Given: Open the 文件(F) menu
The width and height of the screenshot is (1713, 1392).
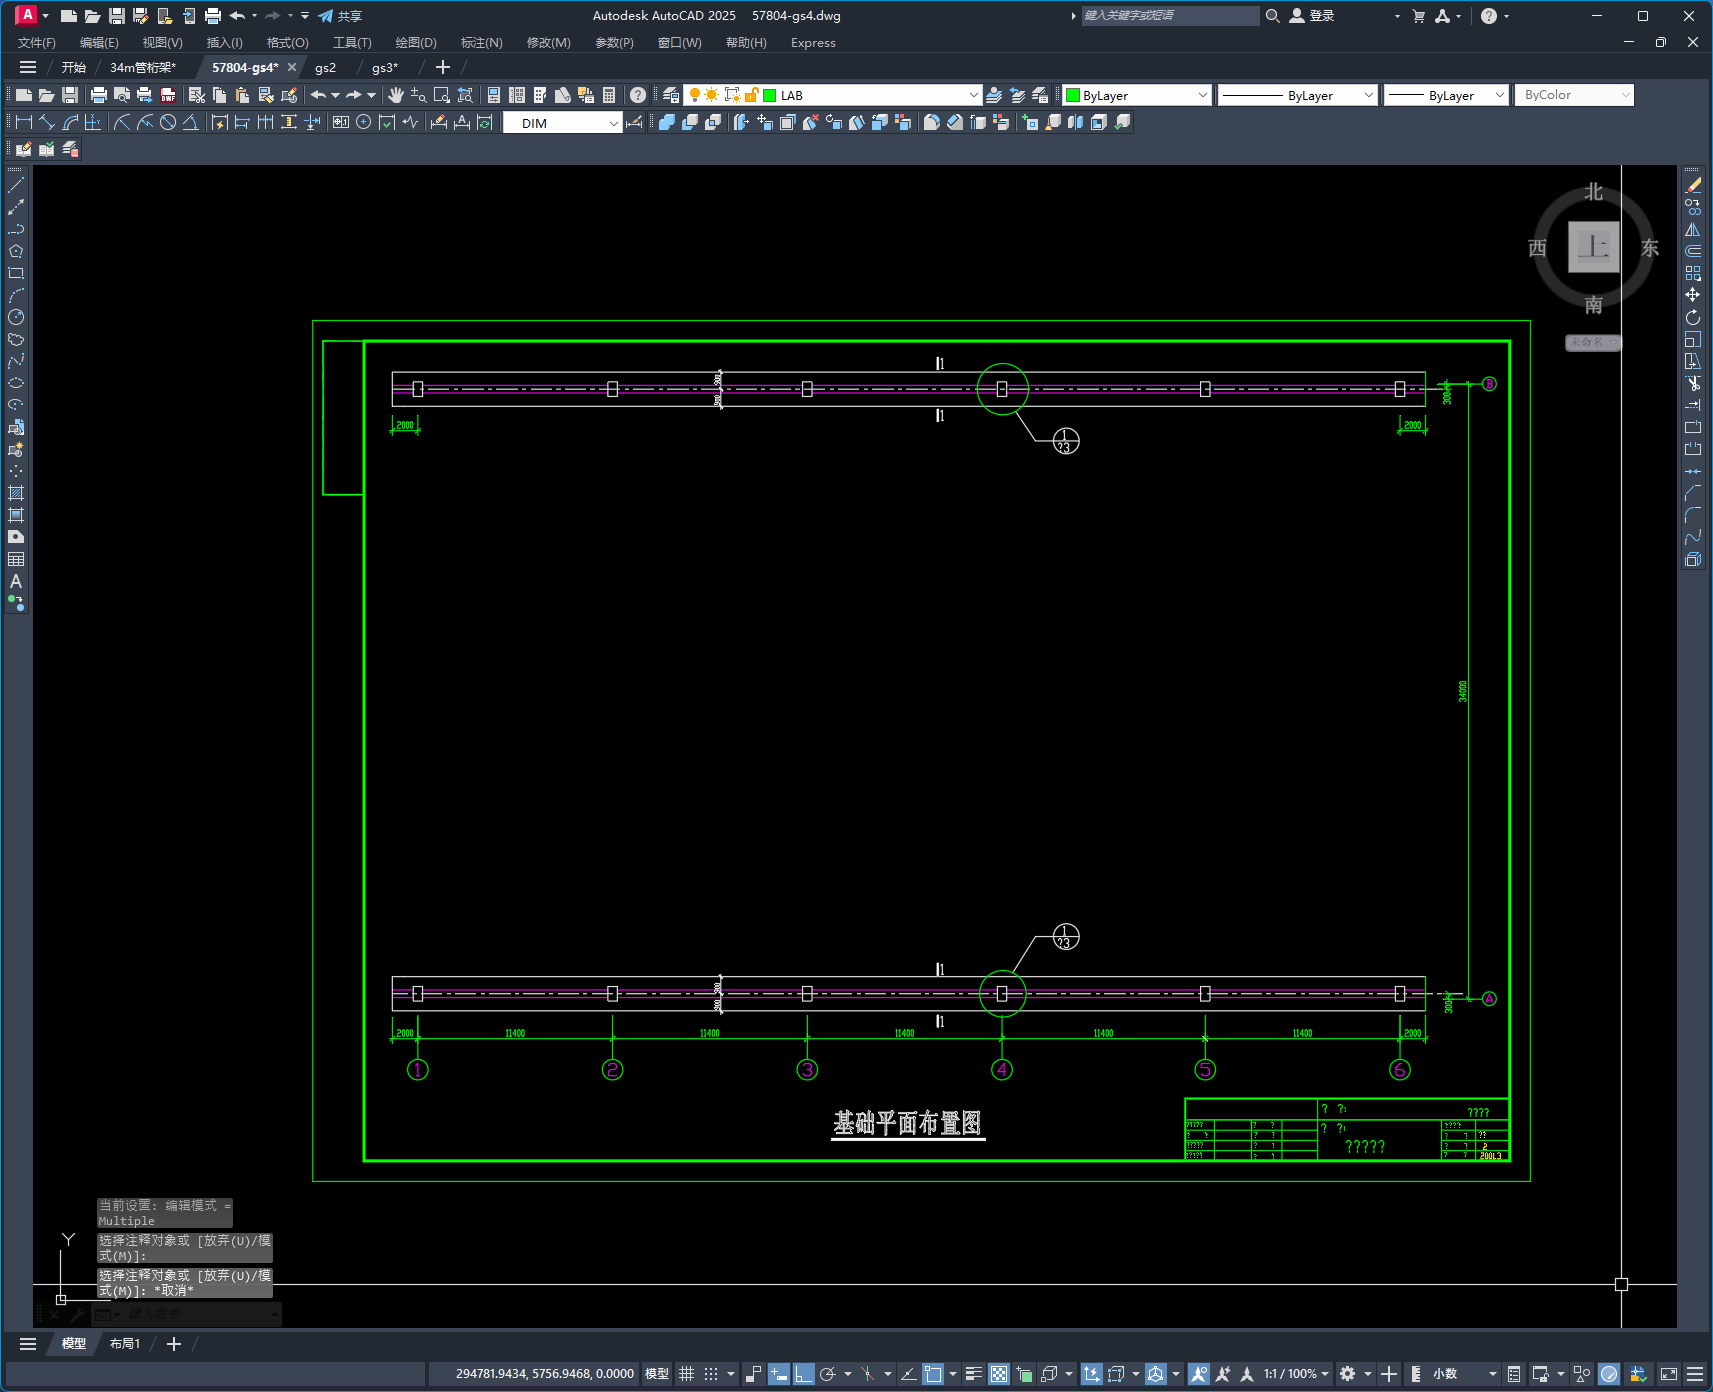Looking at the screenshot, I should tap(37, 43).
